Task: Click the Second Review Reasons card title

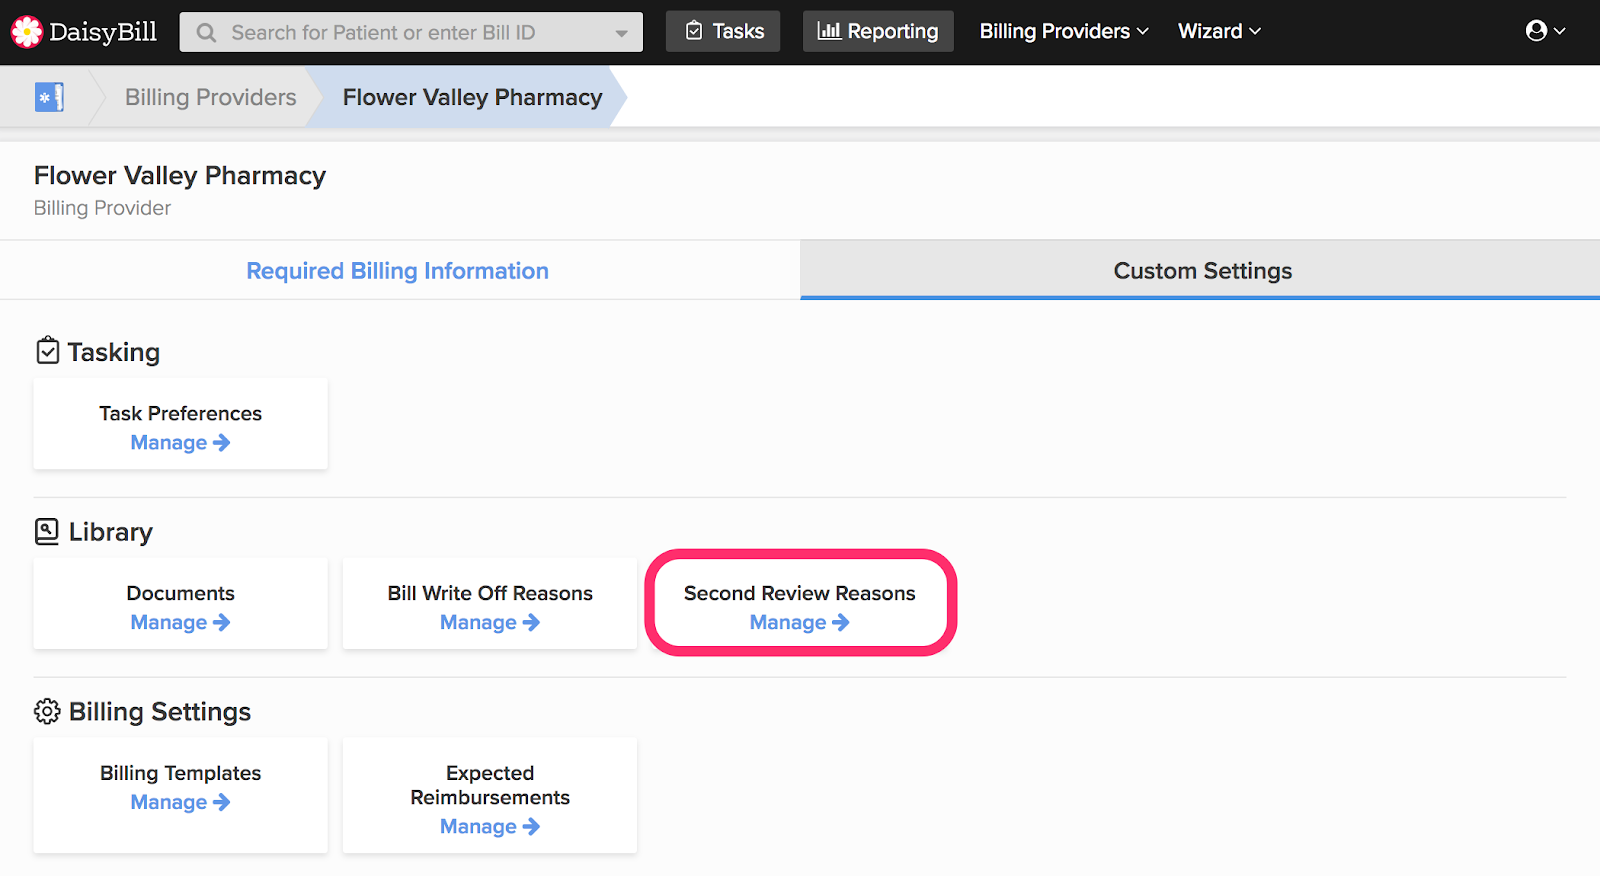Action: [800, 594]
